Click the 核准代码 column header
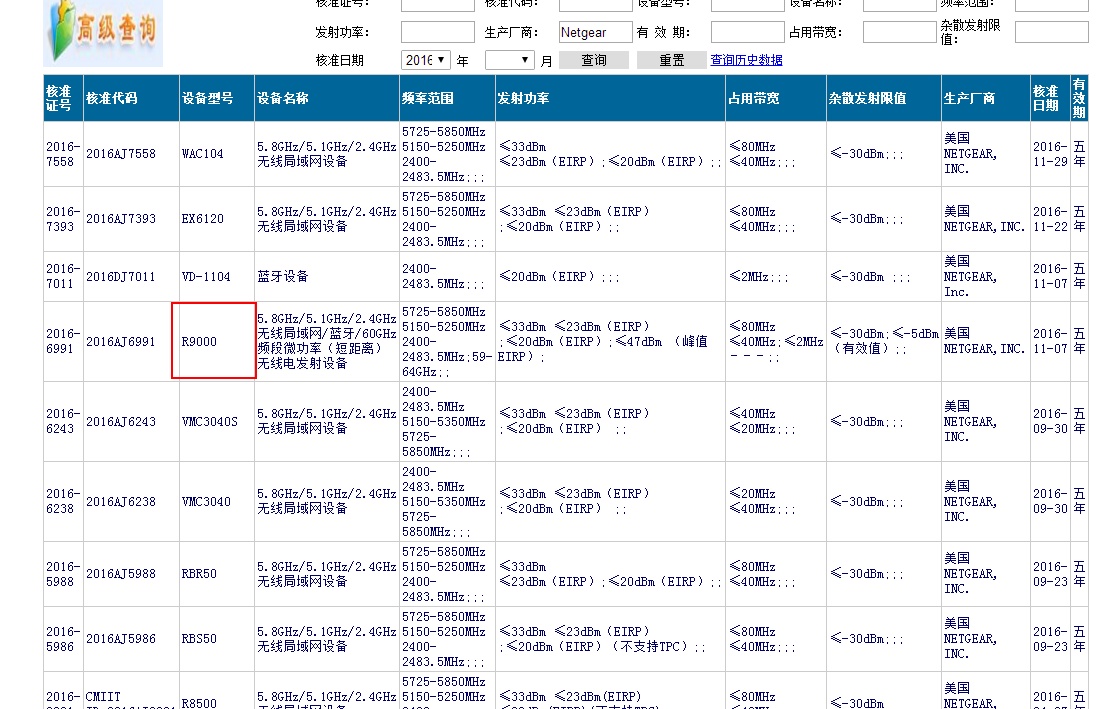1112x709 pixels. click(x=131, y=98)
